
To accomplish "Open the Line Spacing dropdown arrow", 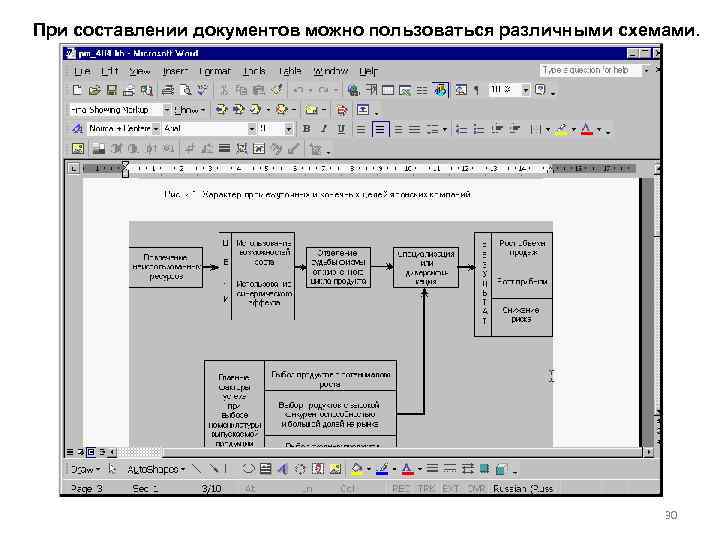I will point(444,129).
